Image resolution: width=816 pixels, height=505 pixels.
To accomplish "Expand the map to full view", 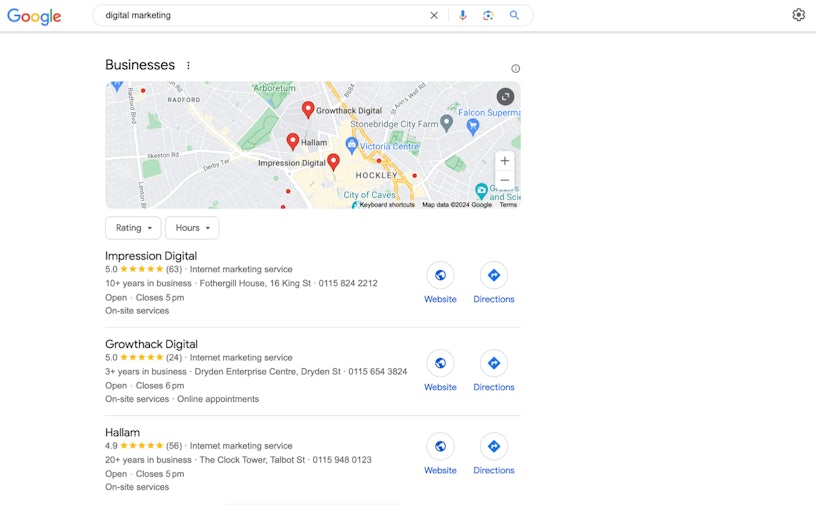I will (x=505, y=96).
